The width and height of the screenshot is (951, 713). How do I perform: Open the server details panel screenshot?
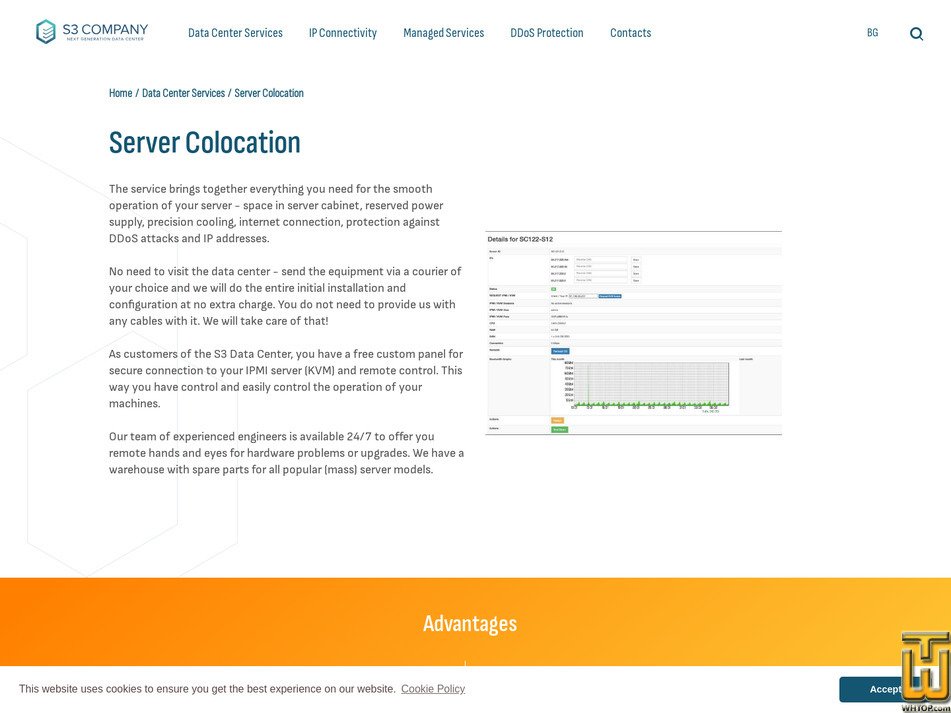(x=633, y=333)
